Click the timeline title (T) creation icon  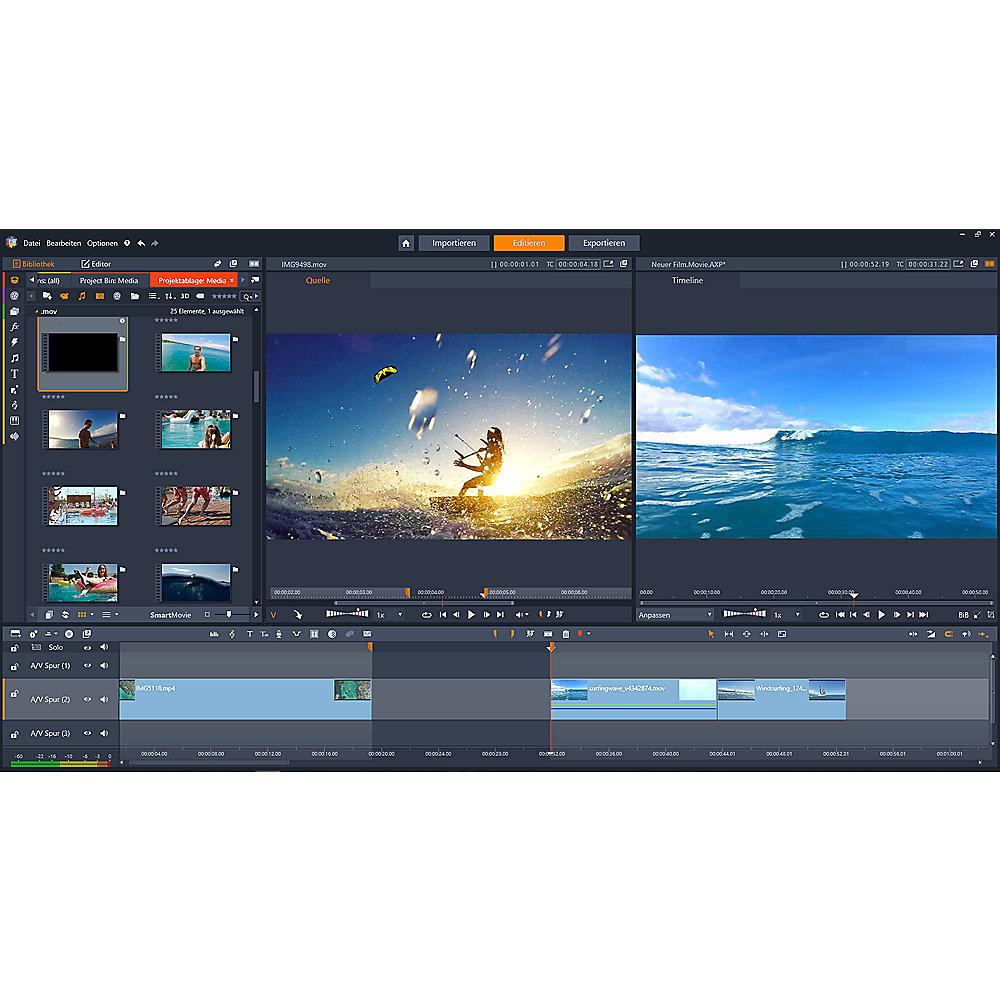(x=249, y=634)
